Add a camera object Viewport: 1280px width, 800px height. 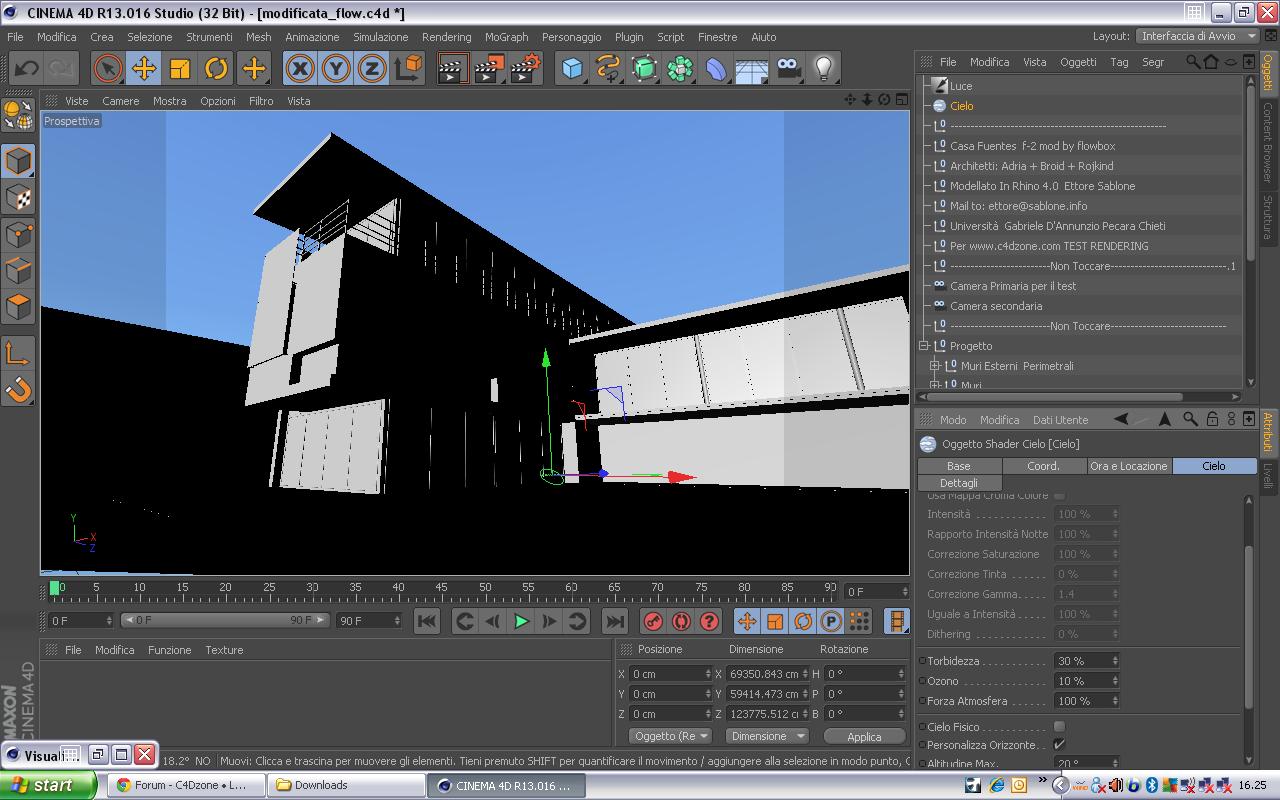[788, 68]
